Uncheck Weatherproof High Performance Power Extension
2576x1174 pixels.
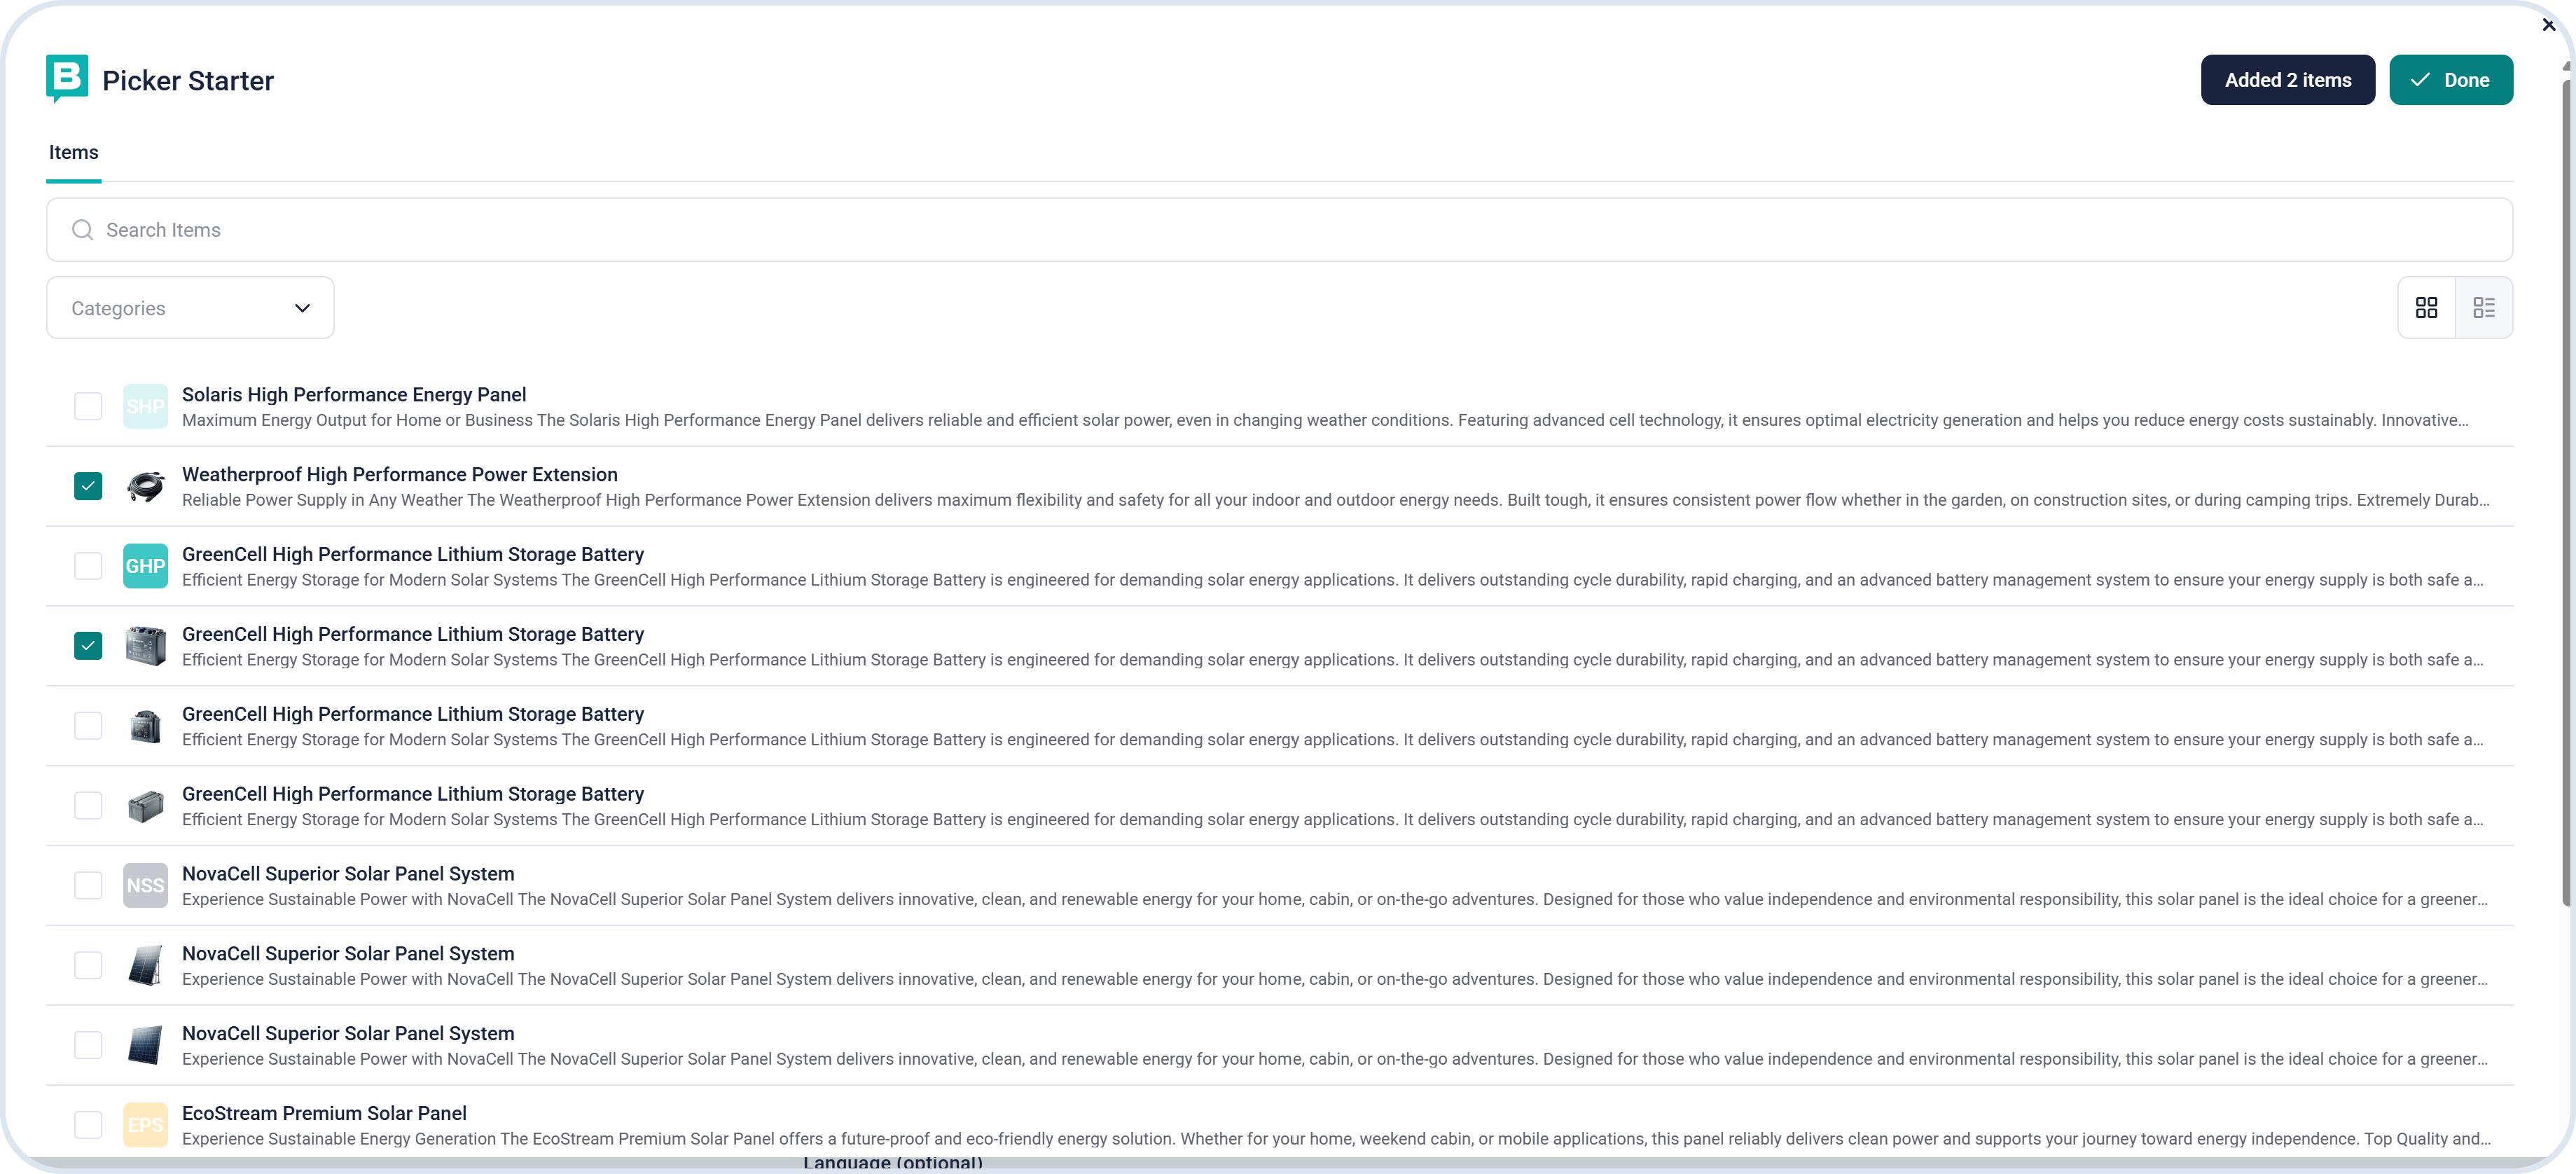coord(88,486)
